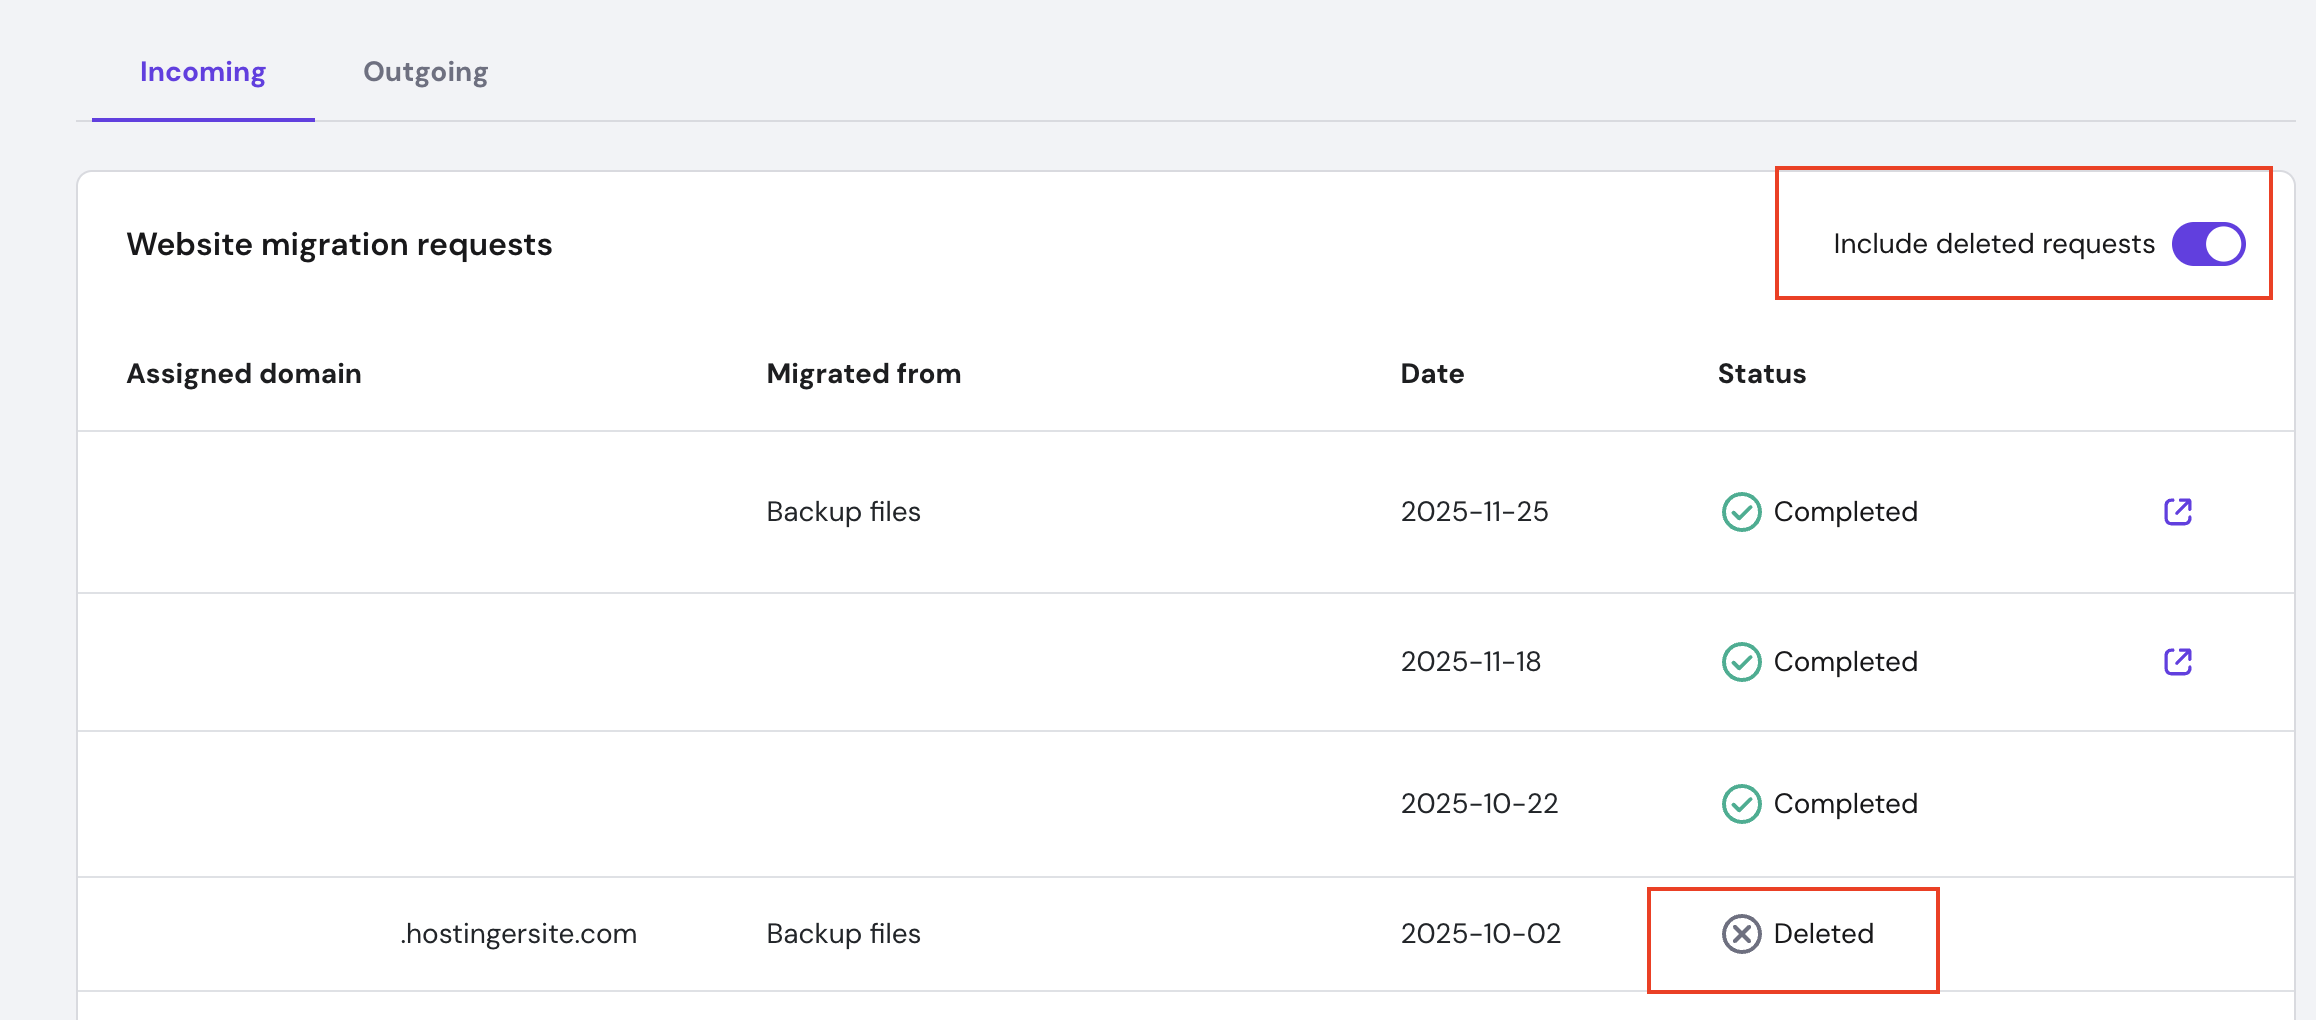The image size is (2316, 1020).
Task: Open the Outgoing tab
Action: pyautogui.click(x=425, y=72)
